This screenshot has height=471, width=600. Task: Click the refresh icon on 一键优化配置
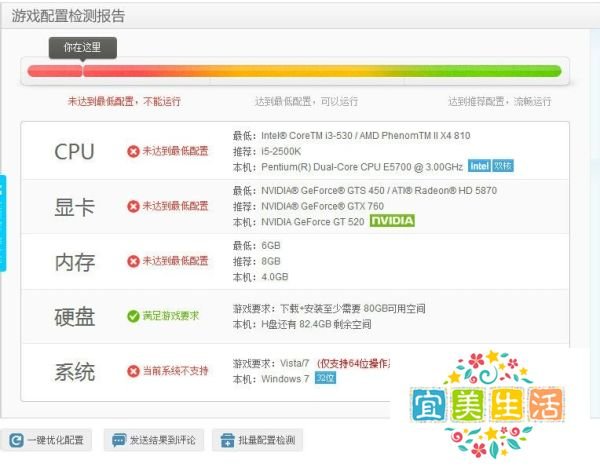coord(16,440)
